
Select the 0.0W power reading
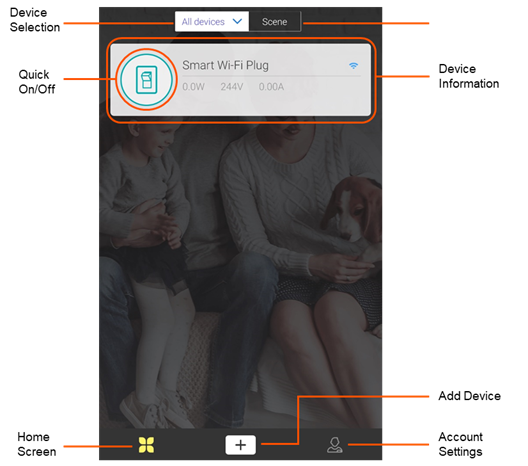tap(193, 87)
